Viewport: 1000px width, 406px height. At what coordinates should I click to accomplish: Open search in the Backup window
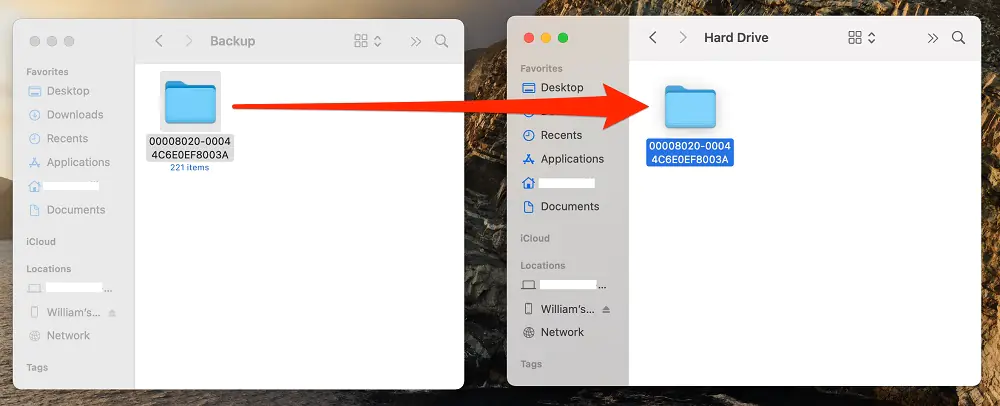(x=441, y=41)
